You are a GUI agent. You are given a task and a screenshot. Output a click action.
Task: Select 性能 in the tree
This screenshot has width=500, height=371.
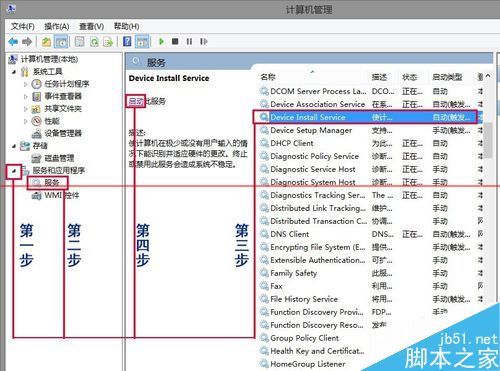pyautogui.click(x=52, y=121)
